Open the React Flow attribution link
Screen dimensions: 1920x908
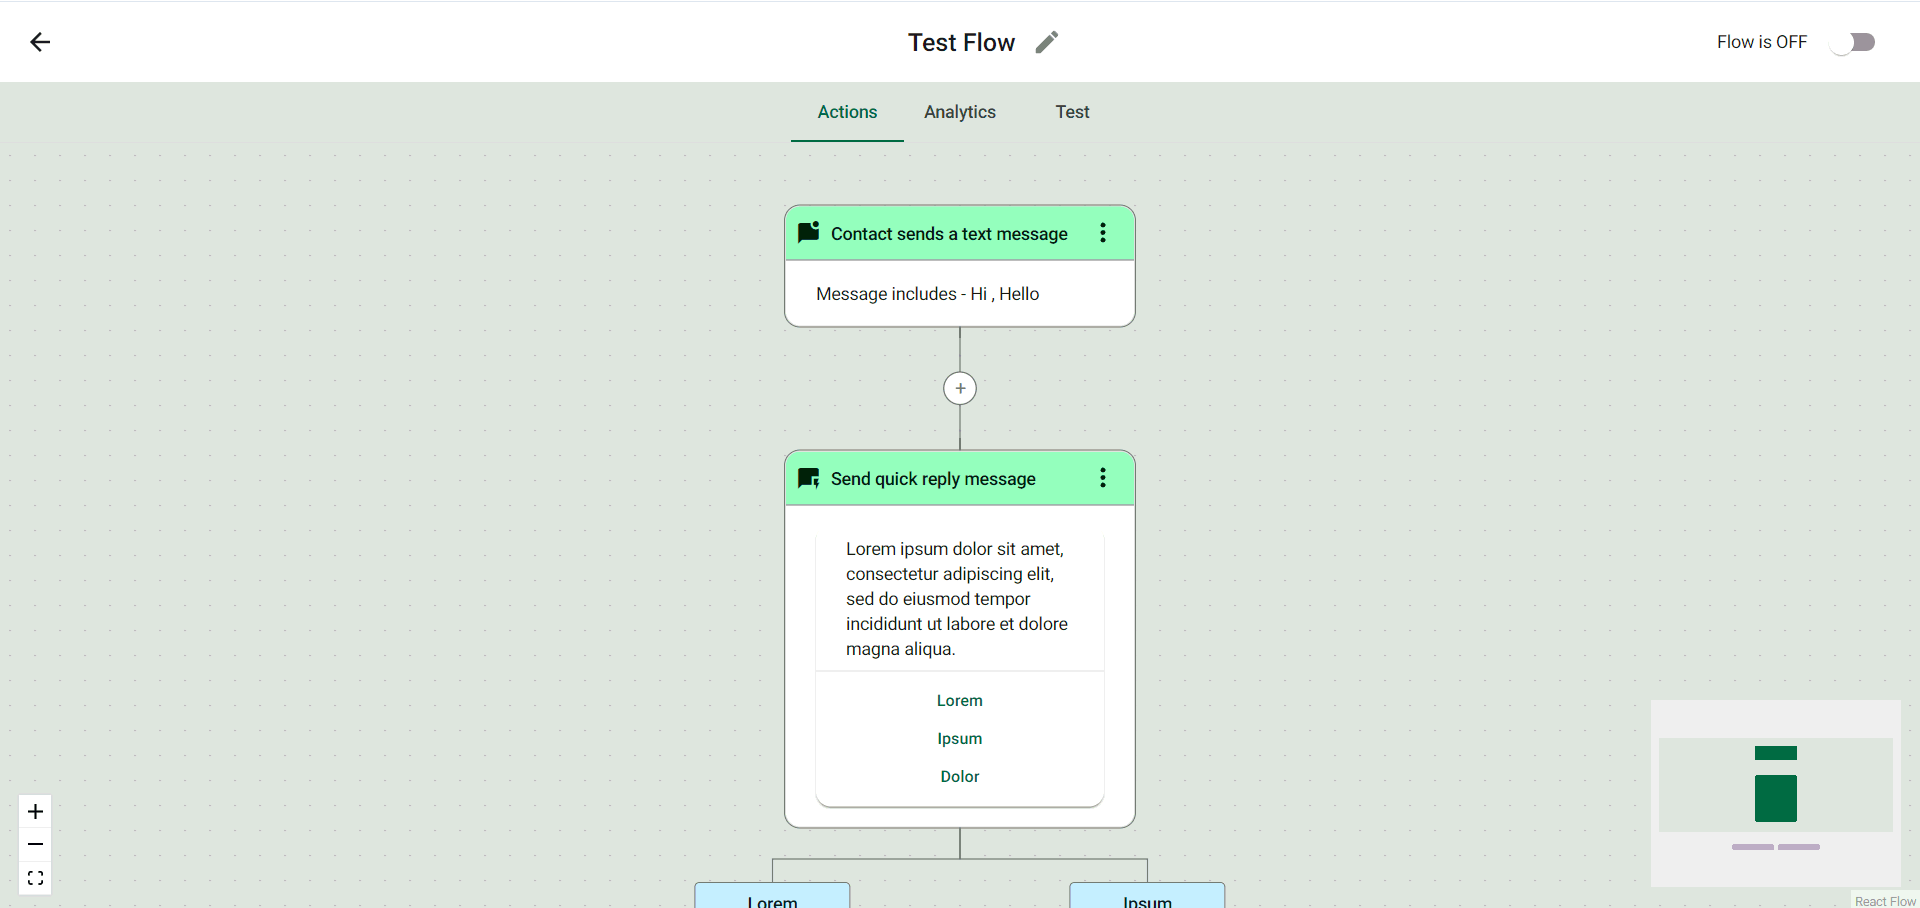1885,901
